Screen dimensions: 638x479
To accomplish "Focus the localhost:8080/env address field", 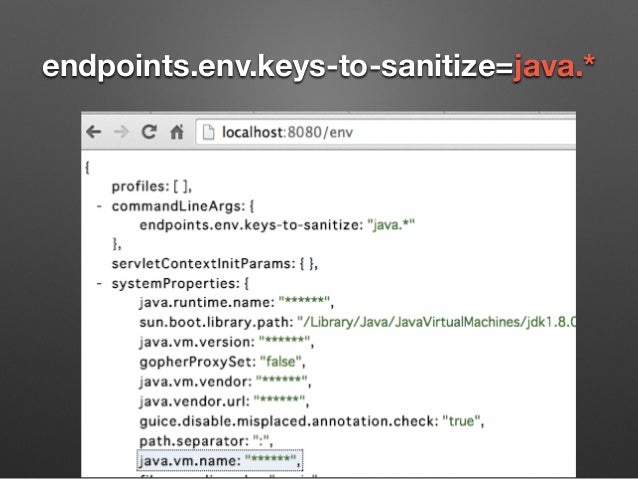I will coord(386,132).
